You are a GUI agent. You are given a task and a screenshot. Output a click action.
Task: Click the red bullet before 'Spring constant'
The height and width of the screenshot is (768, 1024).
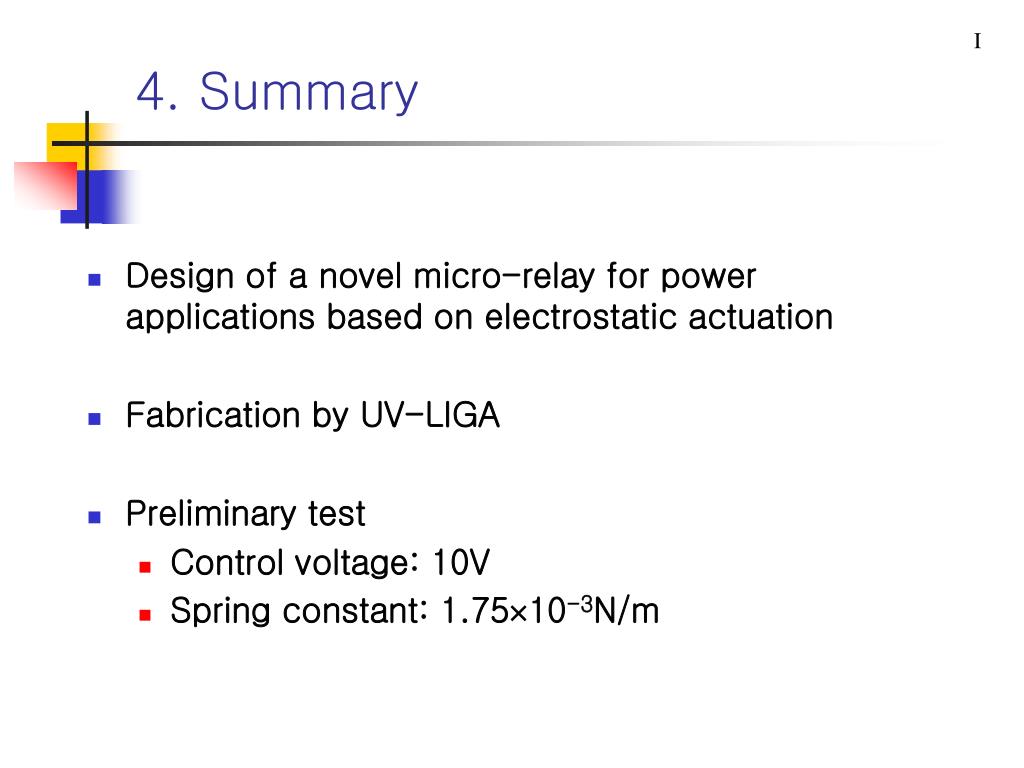145,615
